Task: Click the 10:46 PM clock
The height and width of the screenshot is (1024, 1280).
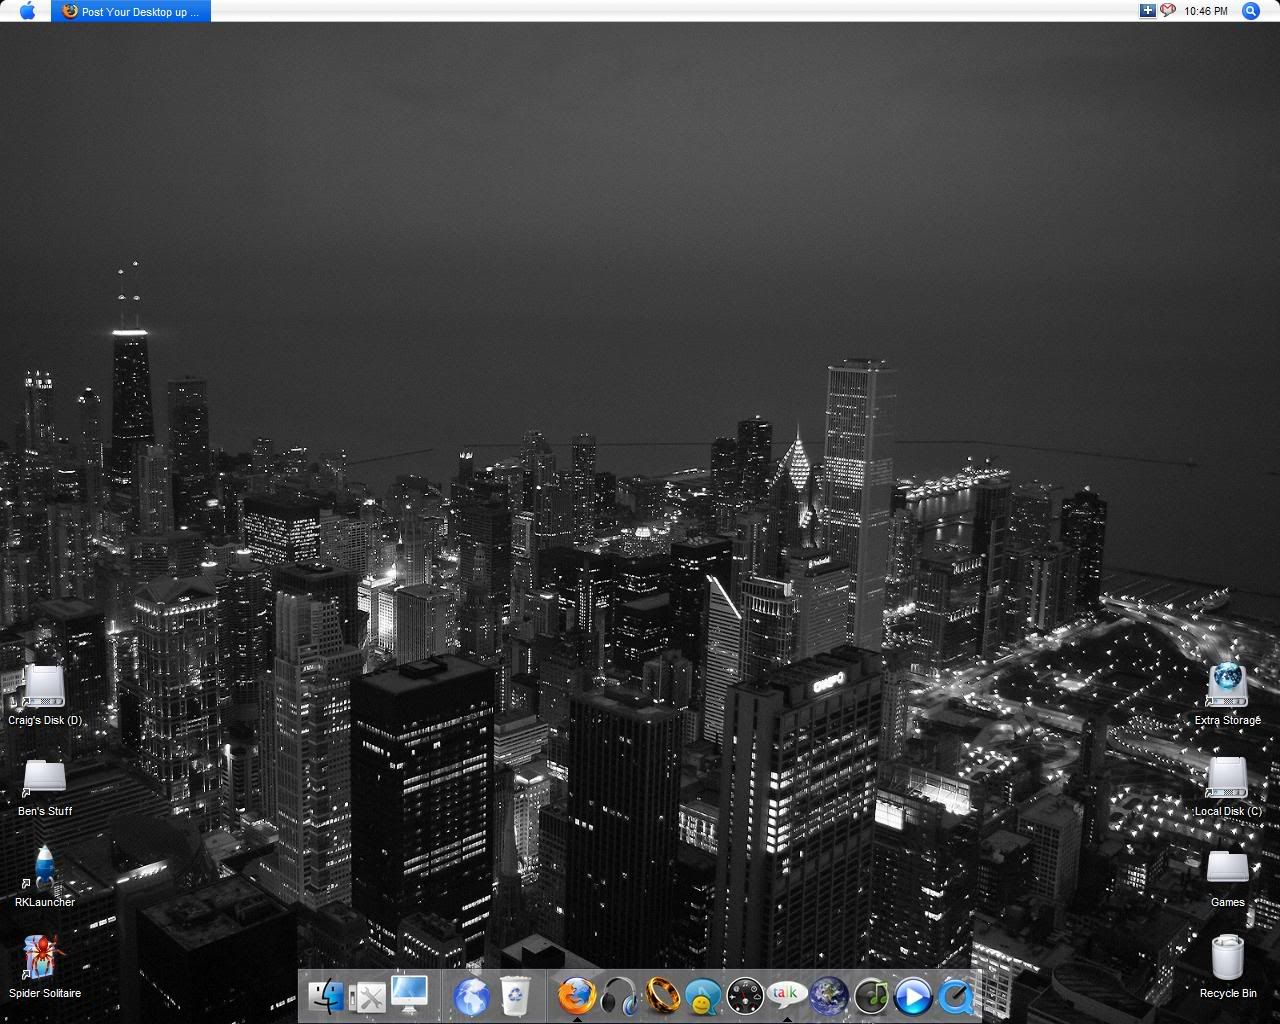Action: tap(1205, 12)
